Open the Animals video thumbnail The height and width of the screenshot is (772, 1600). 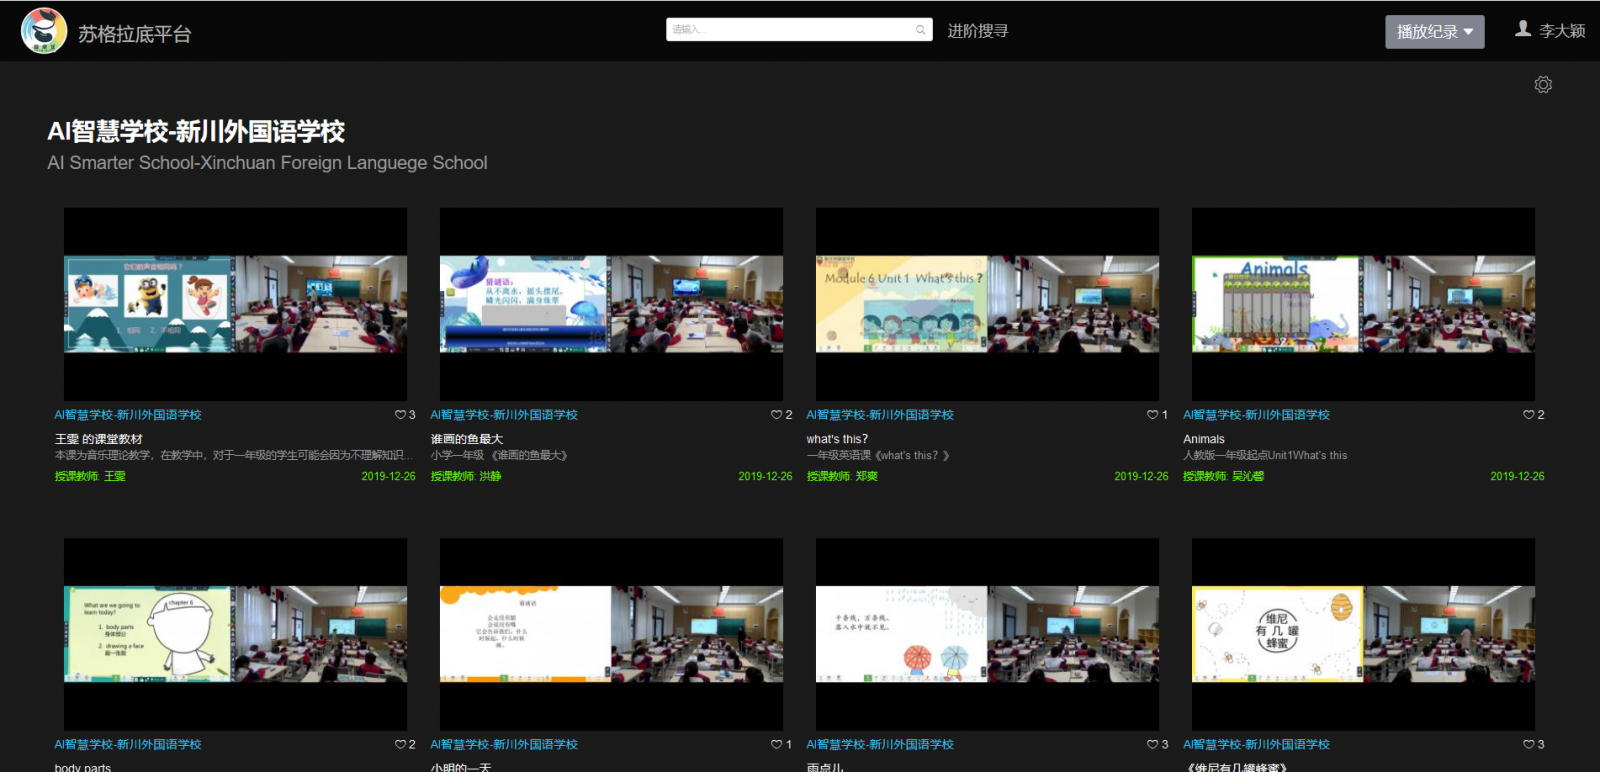1363,304
